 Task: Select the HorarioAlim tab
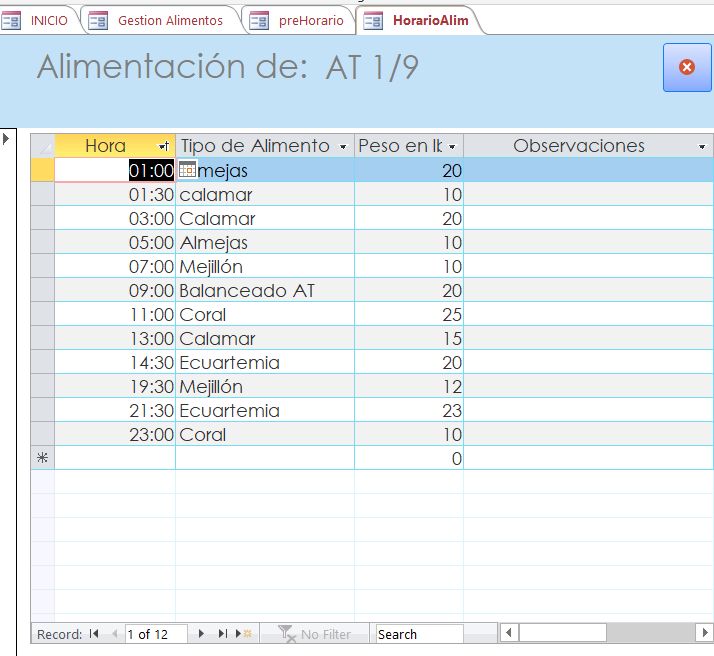click(x=419, y=20)
